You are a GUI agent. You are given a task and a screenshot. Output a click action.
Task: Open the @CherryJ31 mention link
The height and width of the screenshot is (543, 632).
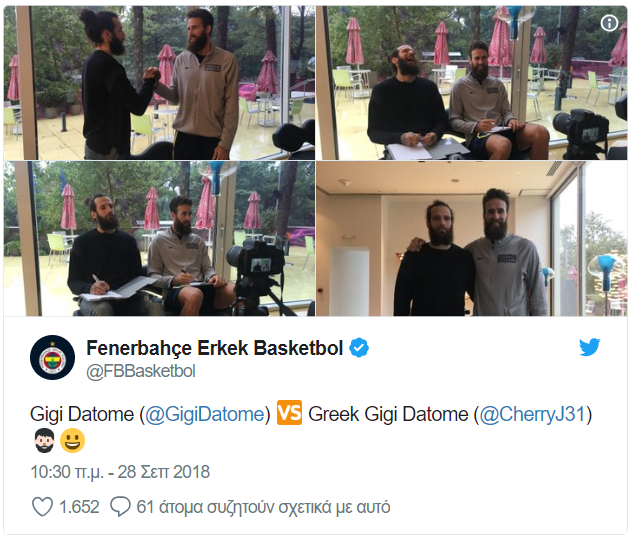pyautogui.click(x=532, y=414)
